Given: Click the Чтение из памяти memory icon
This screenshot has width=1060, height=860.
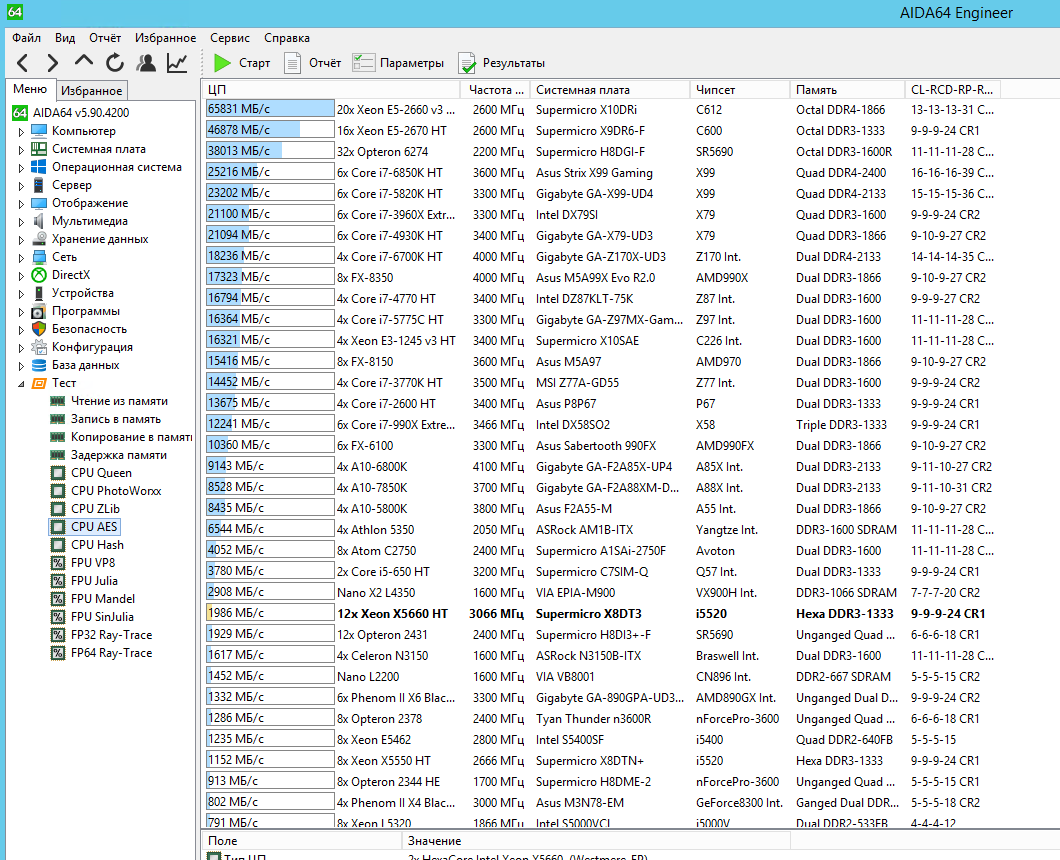Looking at the screenshot, I should point(58,401).
